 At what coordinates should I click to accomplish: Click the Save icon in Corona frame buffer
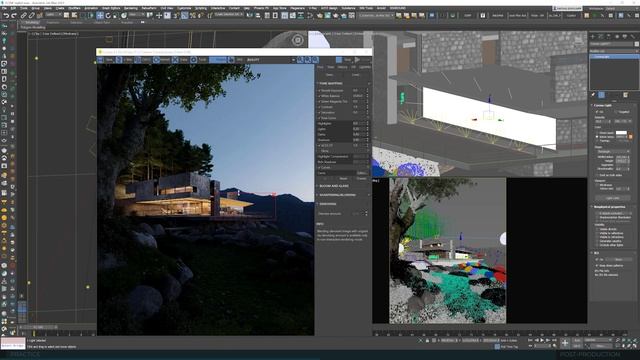pyautogui.click(x=101, y=60)
